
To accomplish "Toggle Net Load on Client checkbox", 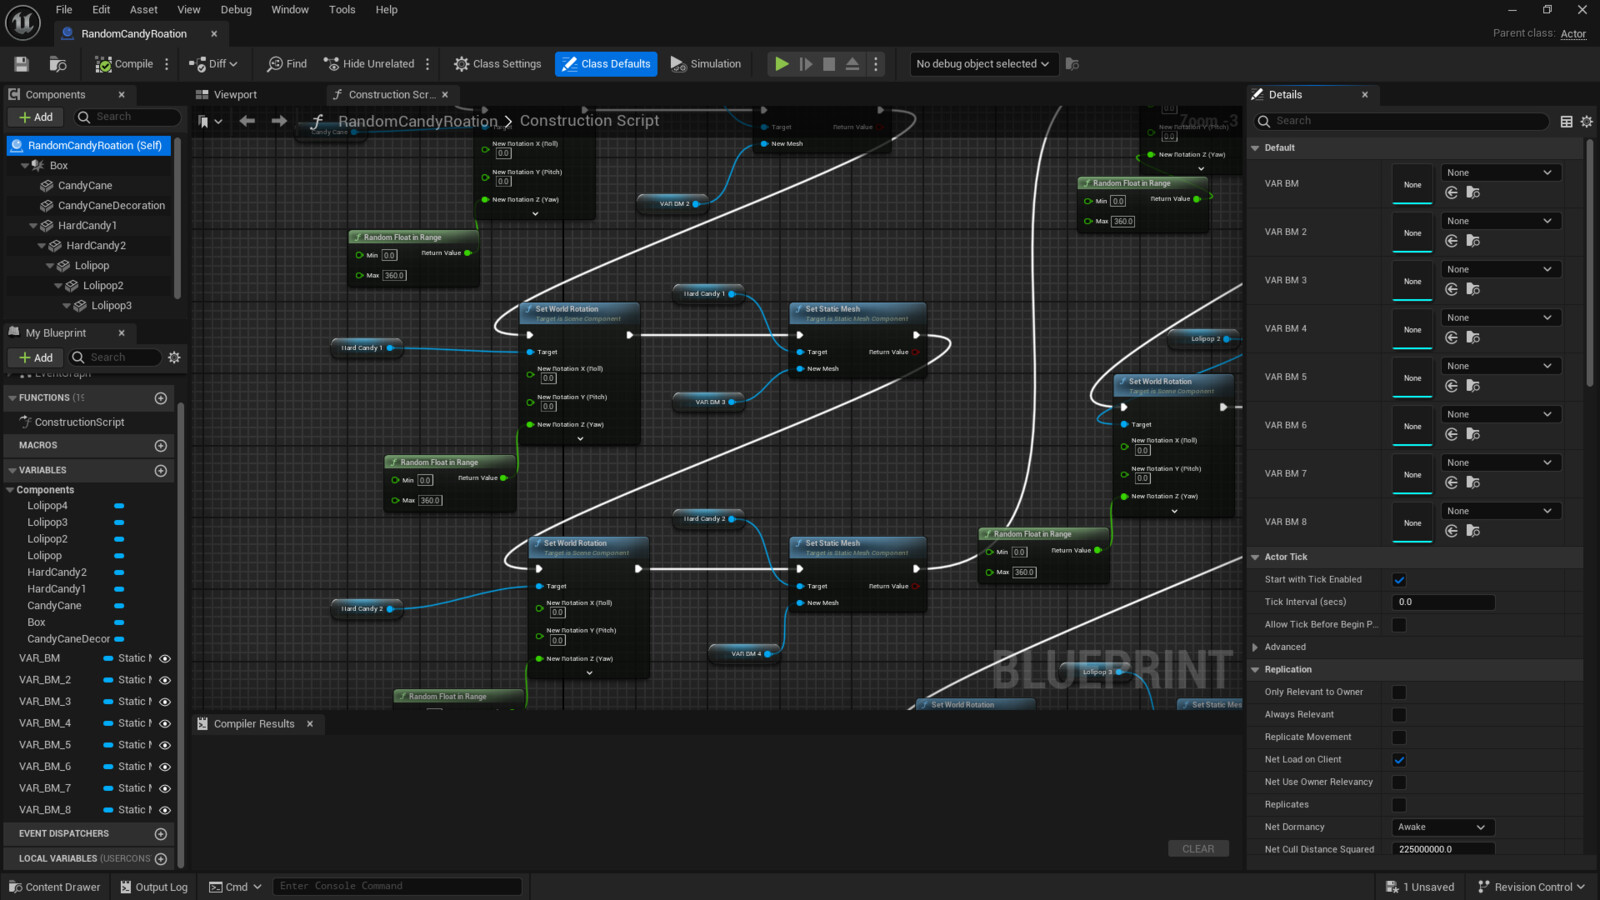I will [1399, 760].
